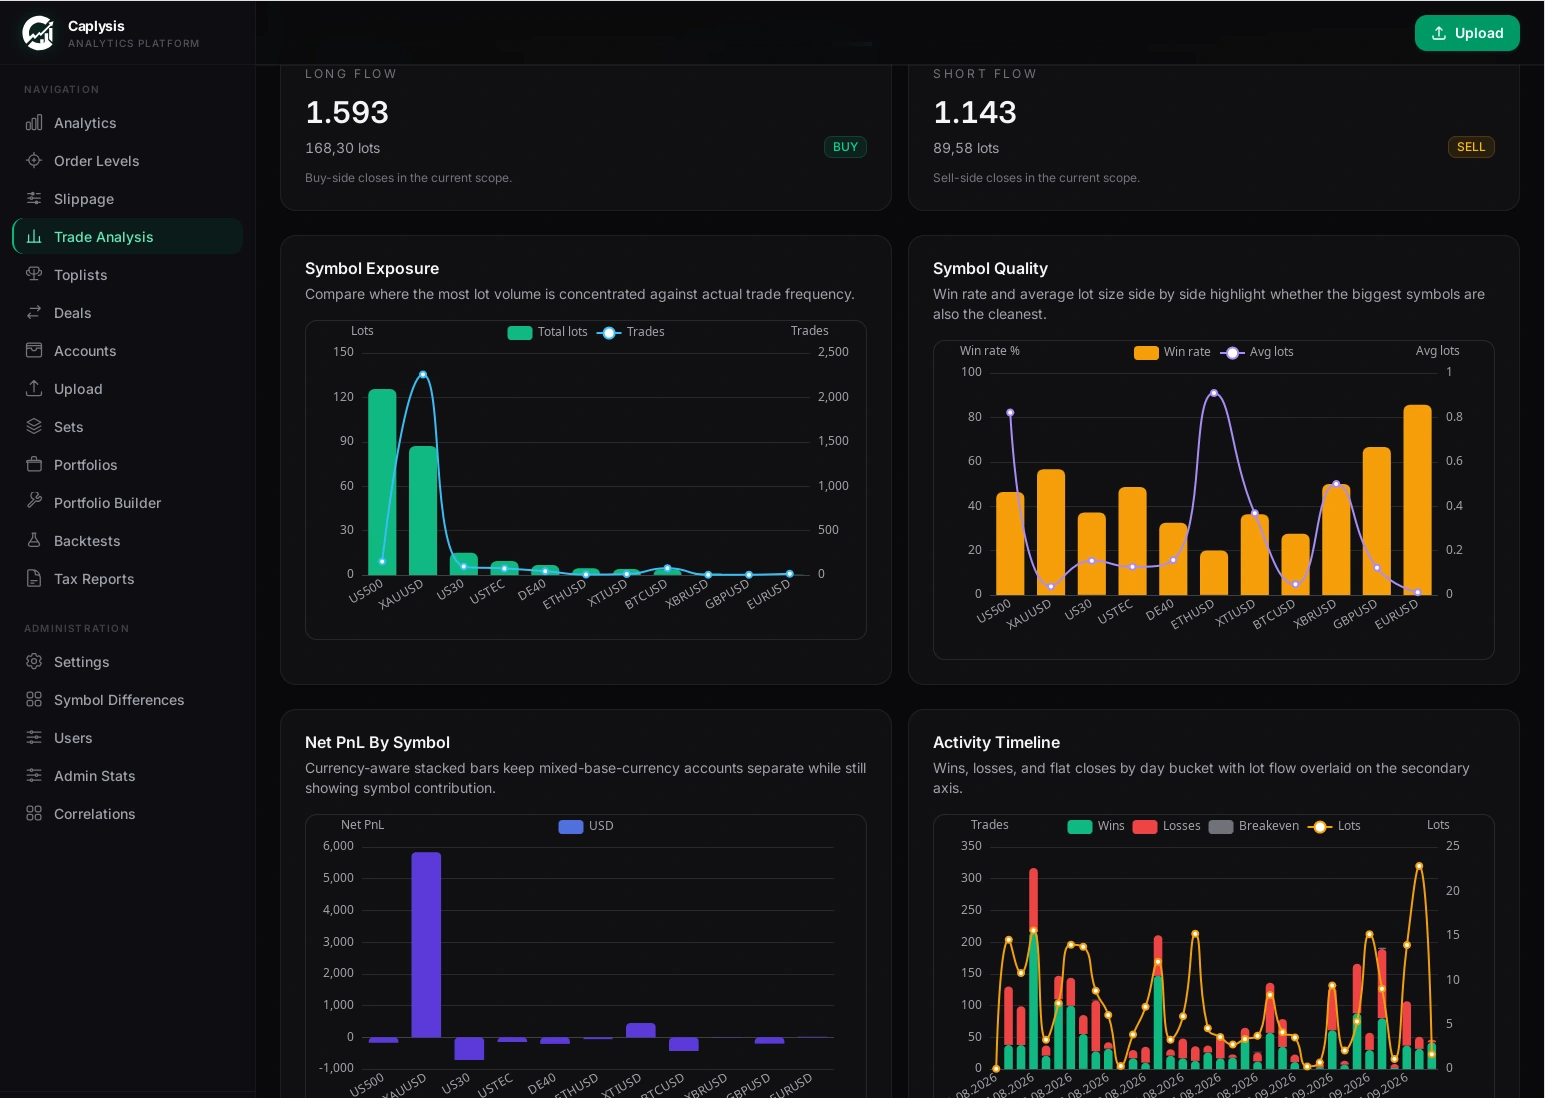Click the XAUUSD bar in Net PnL chart

(x=426, y=945)
